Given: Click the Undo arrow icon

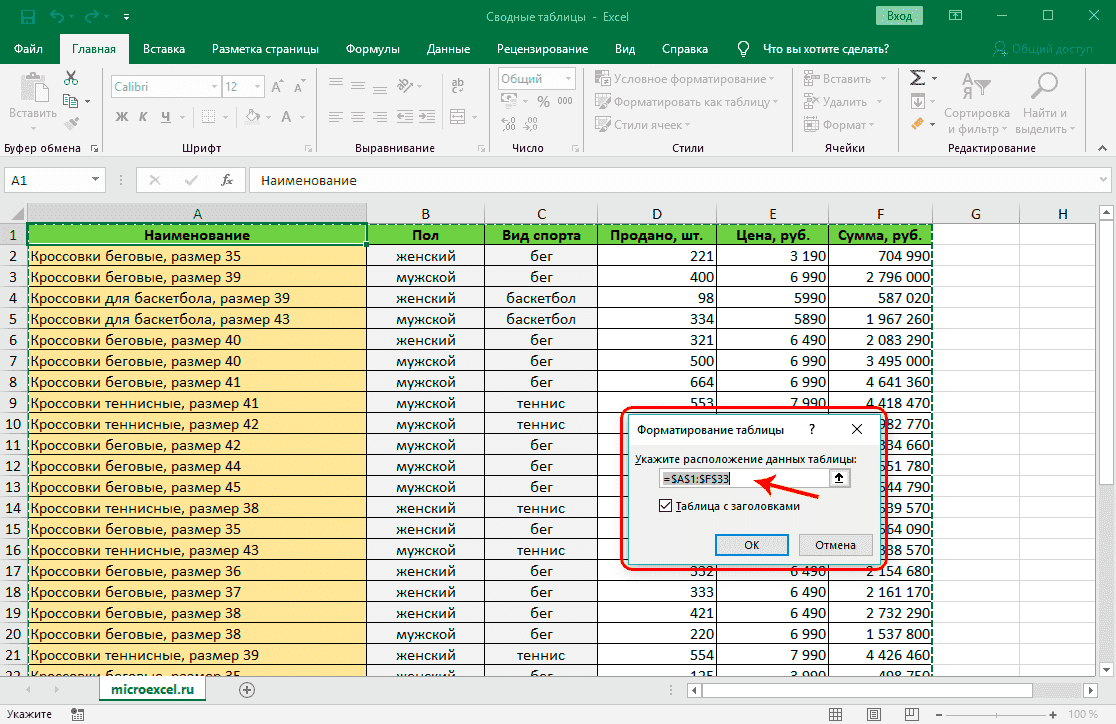Looking at the screenshot, I should (x=59, y=17).
